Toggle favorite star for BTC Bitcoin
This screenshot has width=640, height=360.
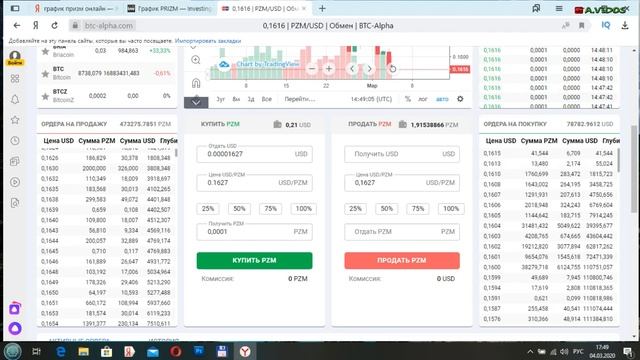(x=46, y=74)
